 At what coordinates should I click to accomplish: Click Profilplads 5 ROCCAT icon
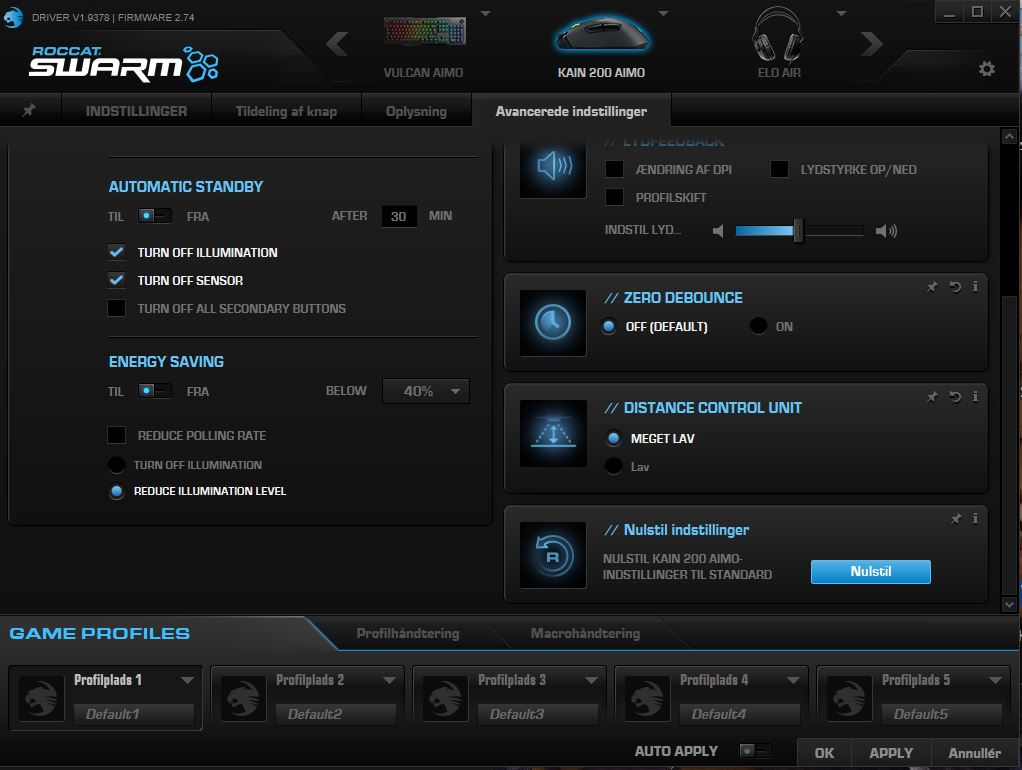pos(849,698)
